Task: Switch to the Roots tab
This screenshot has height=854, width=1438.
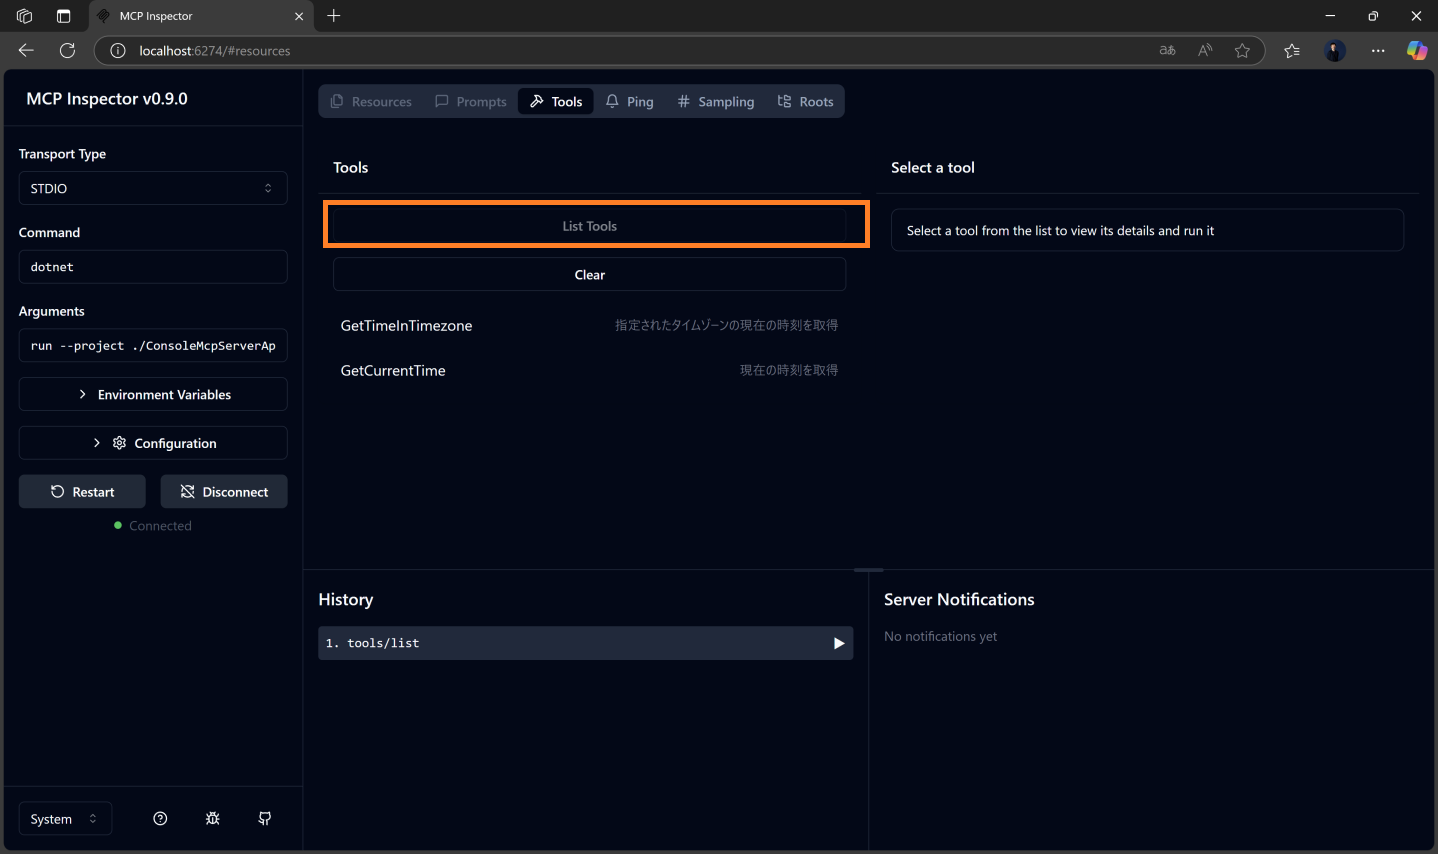Action: (806, 101)
